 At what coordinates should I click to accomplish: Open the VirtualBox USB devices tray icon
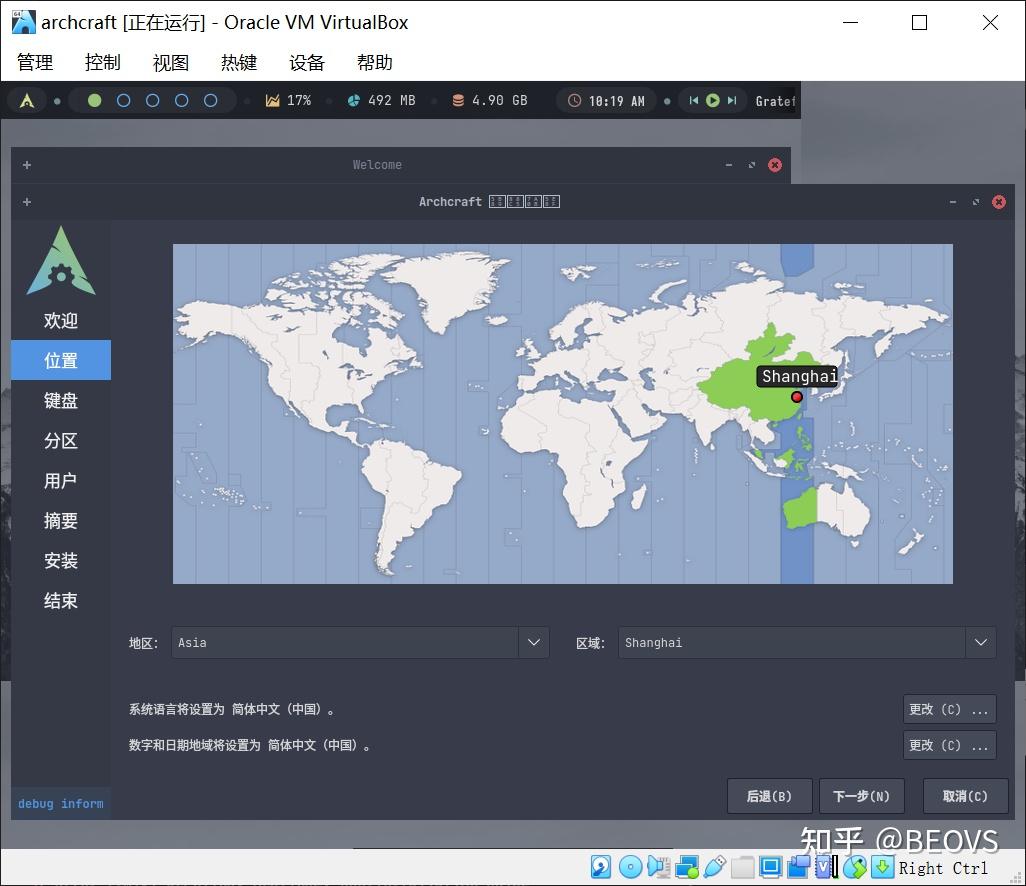(x=713, y=867)
